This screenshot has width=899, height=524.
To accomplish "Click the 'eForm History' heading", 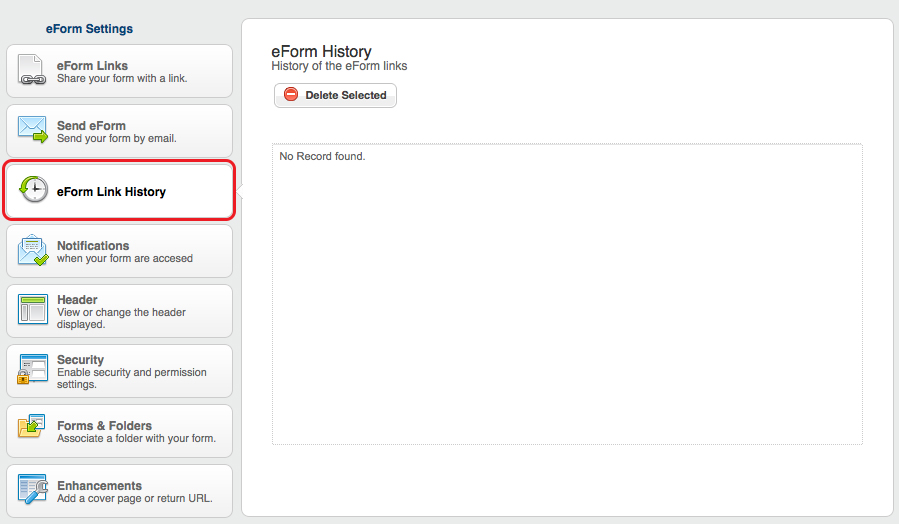I will [321, 52].
